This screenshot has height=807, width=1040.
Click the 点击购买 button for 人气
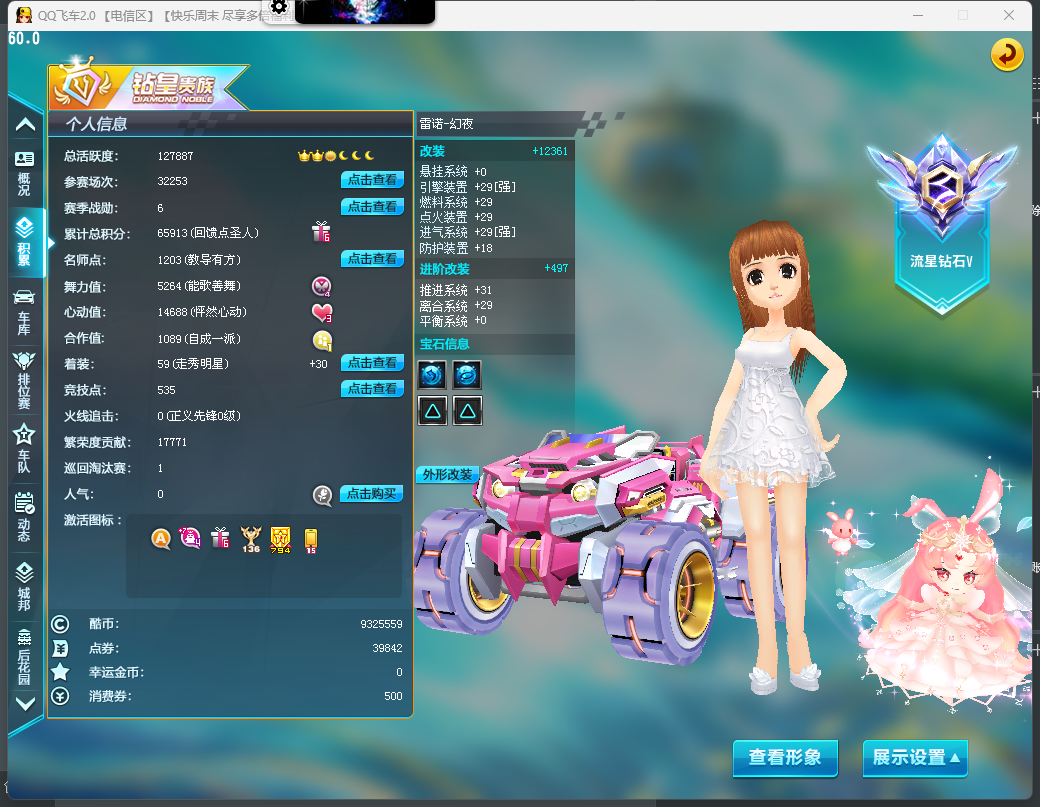pyautogui.click(x=371, y=493)
